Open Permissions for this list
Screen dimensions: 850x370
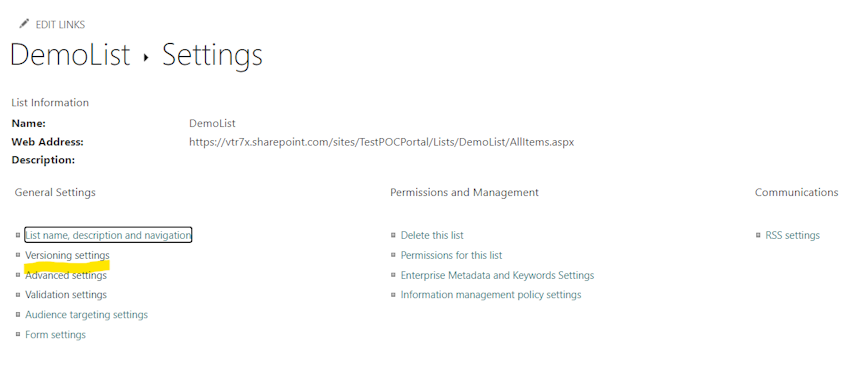click(x=452, y=255)
